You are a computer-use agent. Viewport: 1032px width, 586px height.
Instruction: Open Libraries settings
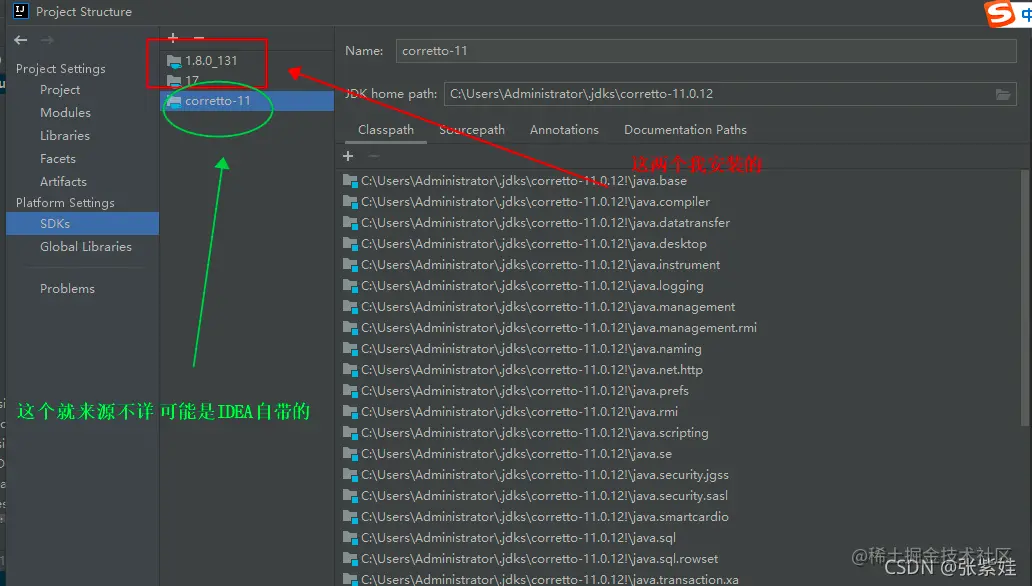[x=64, y=136]
